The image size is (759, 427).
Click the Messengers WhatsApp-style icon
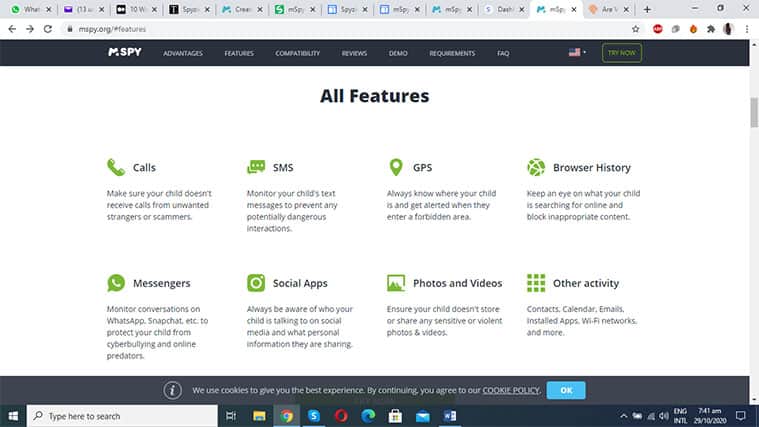pos(116,283)
